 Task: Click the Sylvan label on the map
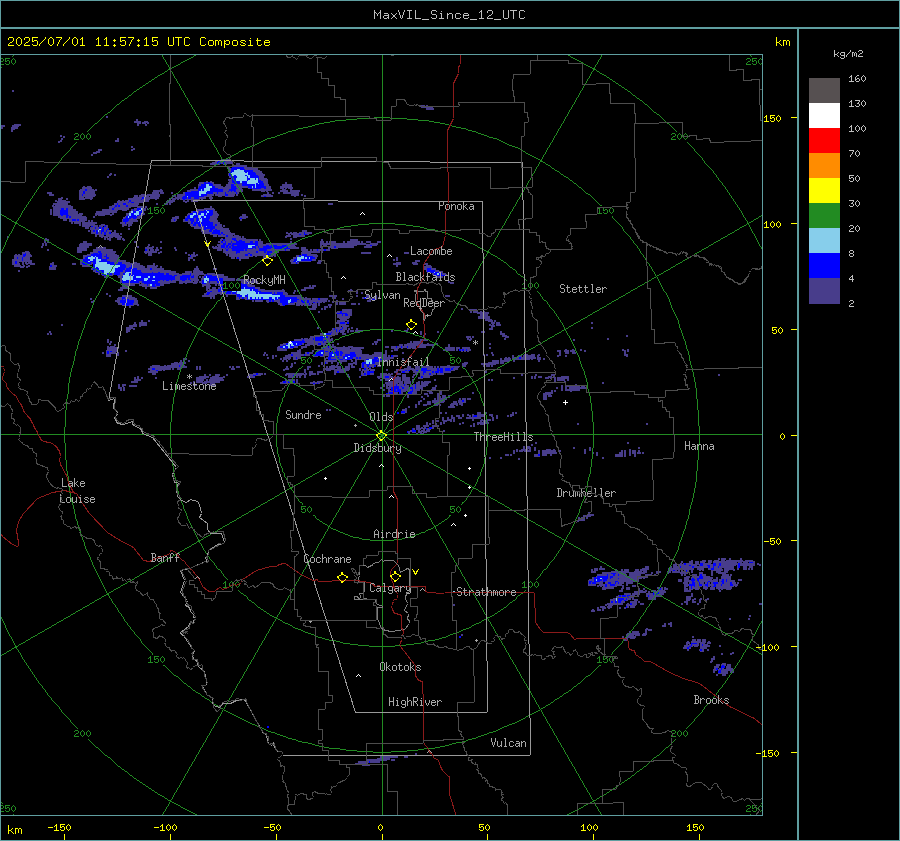382,295
